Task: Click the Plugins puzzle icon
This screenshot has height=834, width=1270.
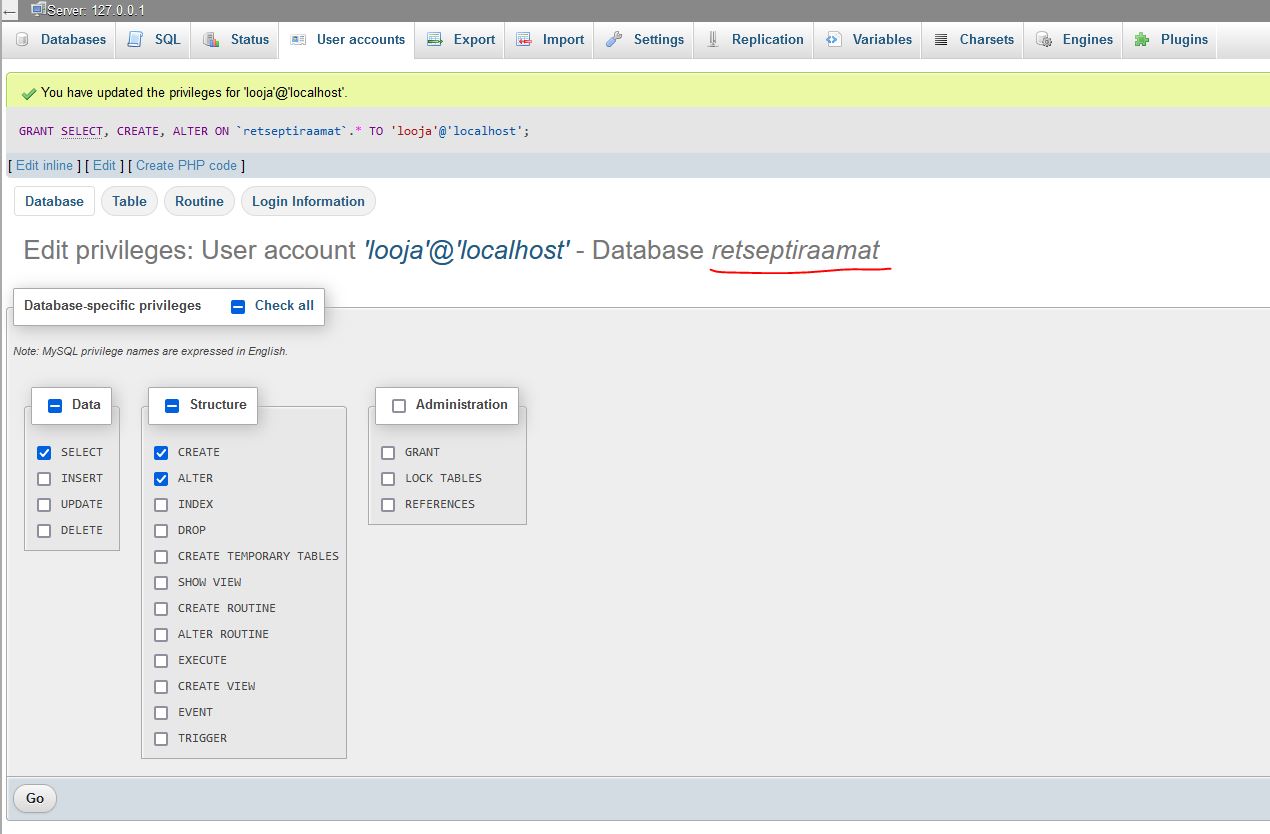Action: (x=1142, y=40)
